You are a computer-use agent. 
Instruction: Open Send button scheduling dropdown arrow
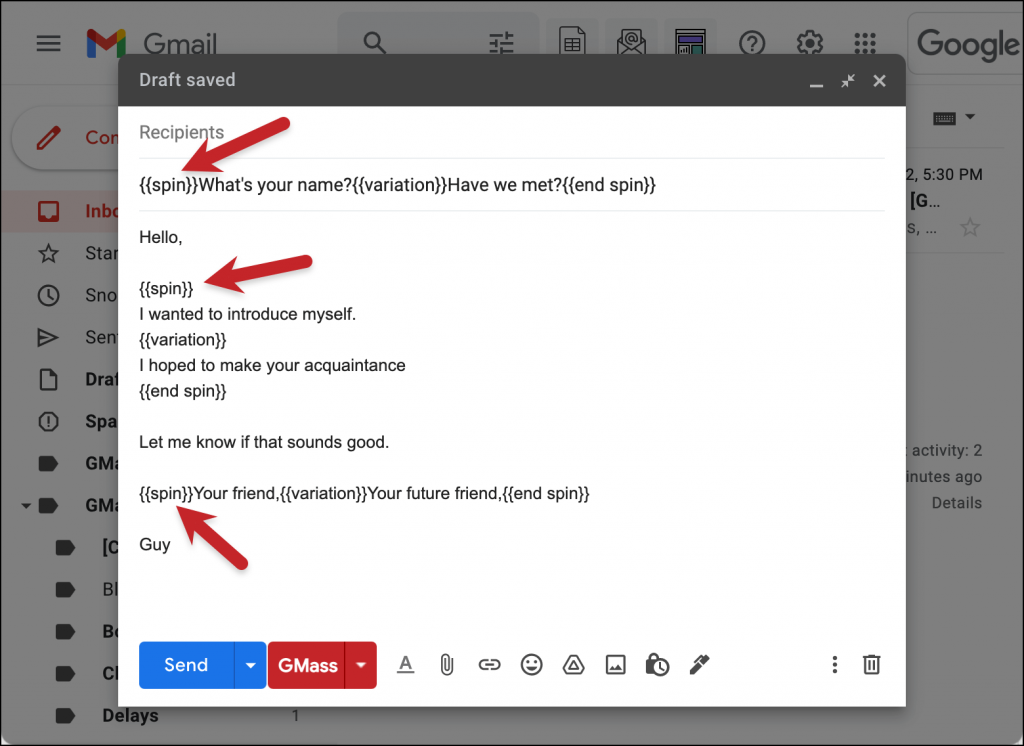tap(251, 664)
